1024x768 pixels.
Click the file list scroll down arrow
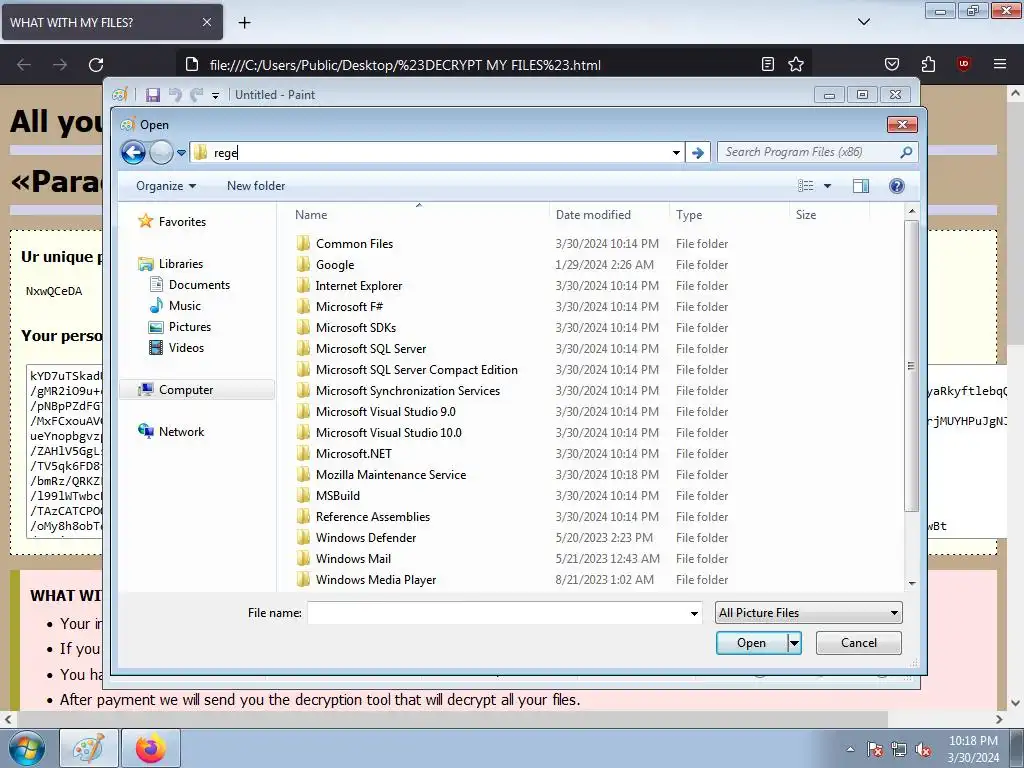point(912,583)
